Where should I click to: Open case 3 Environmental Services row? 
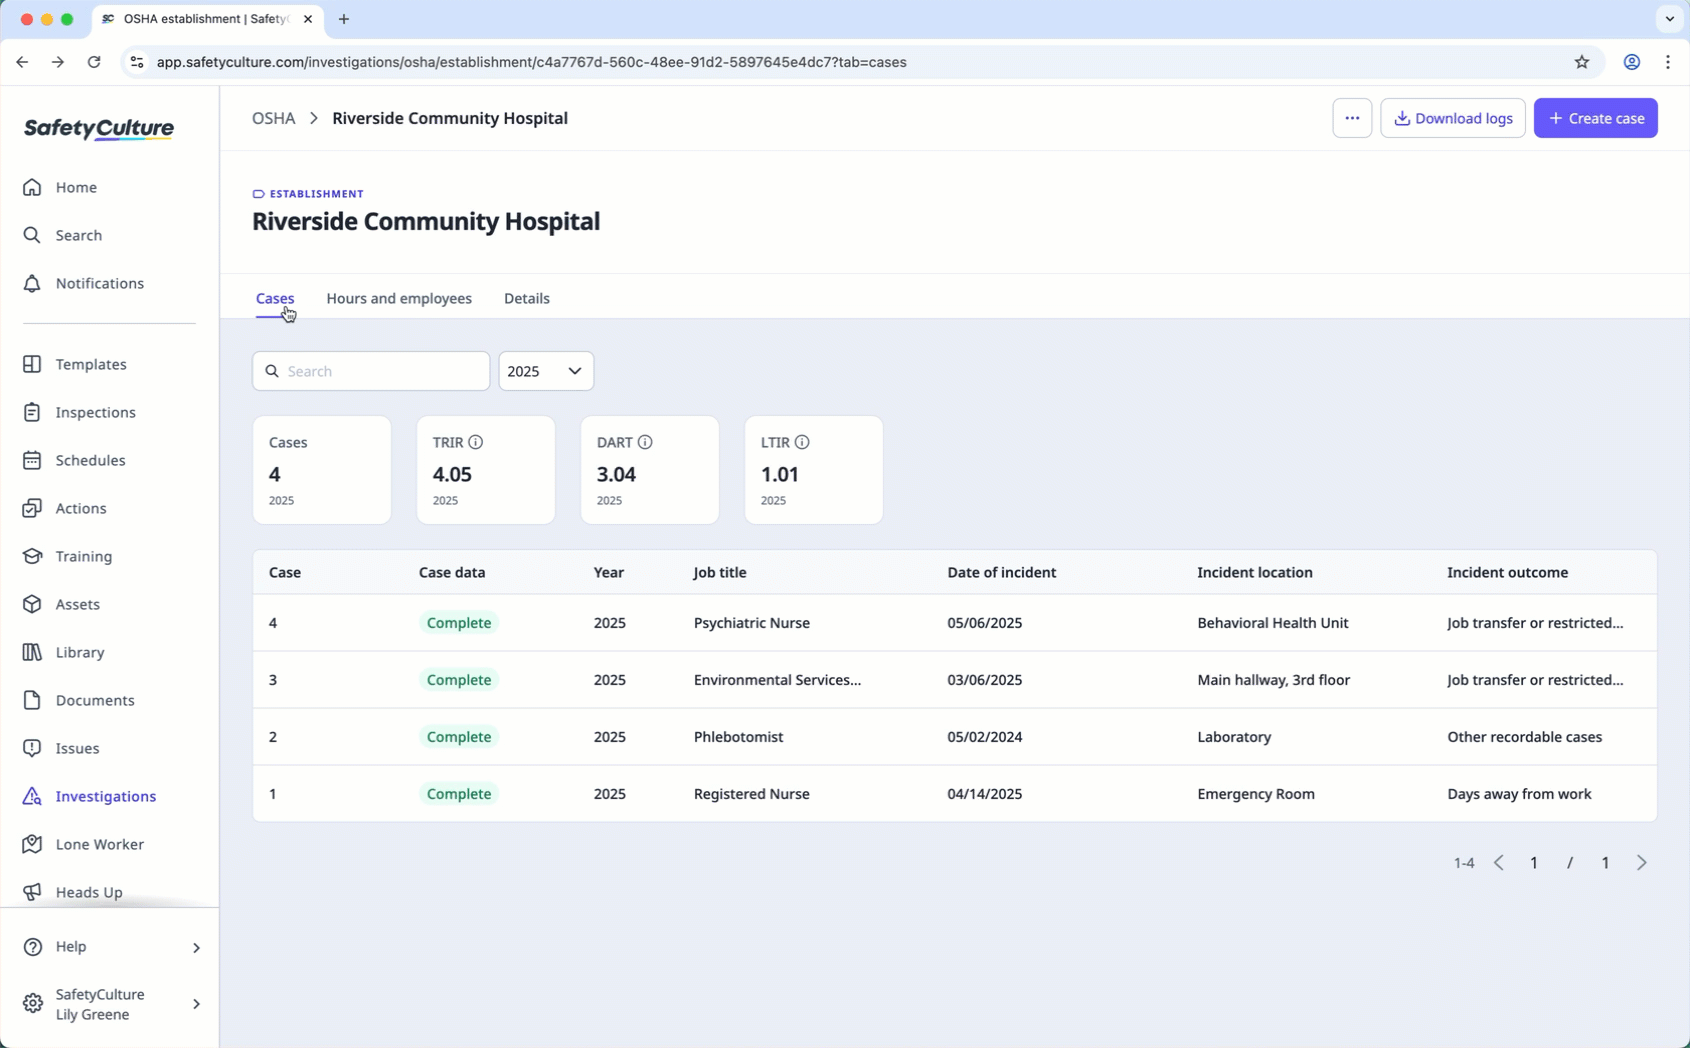(x=955, y=680)
